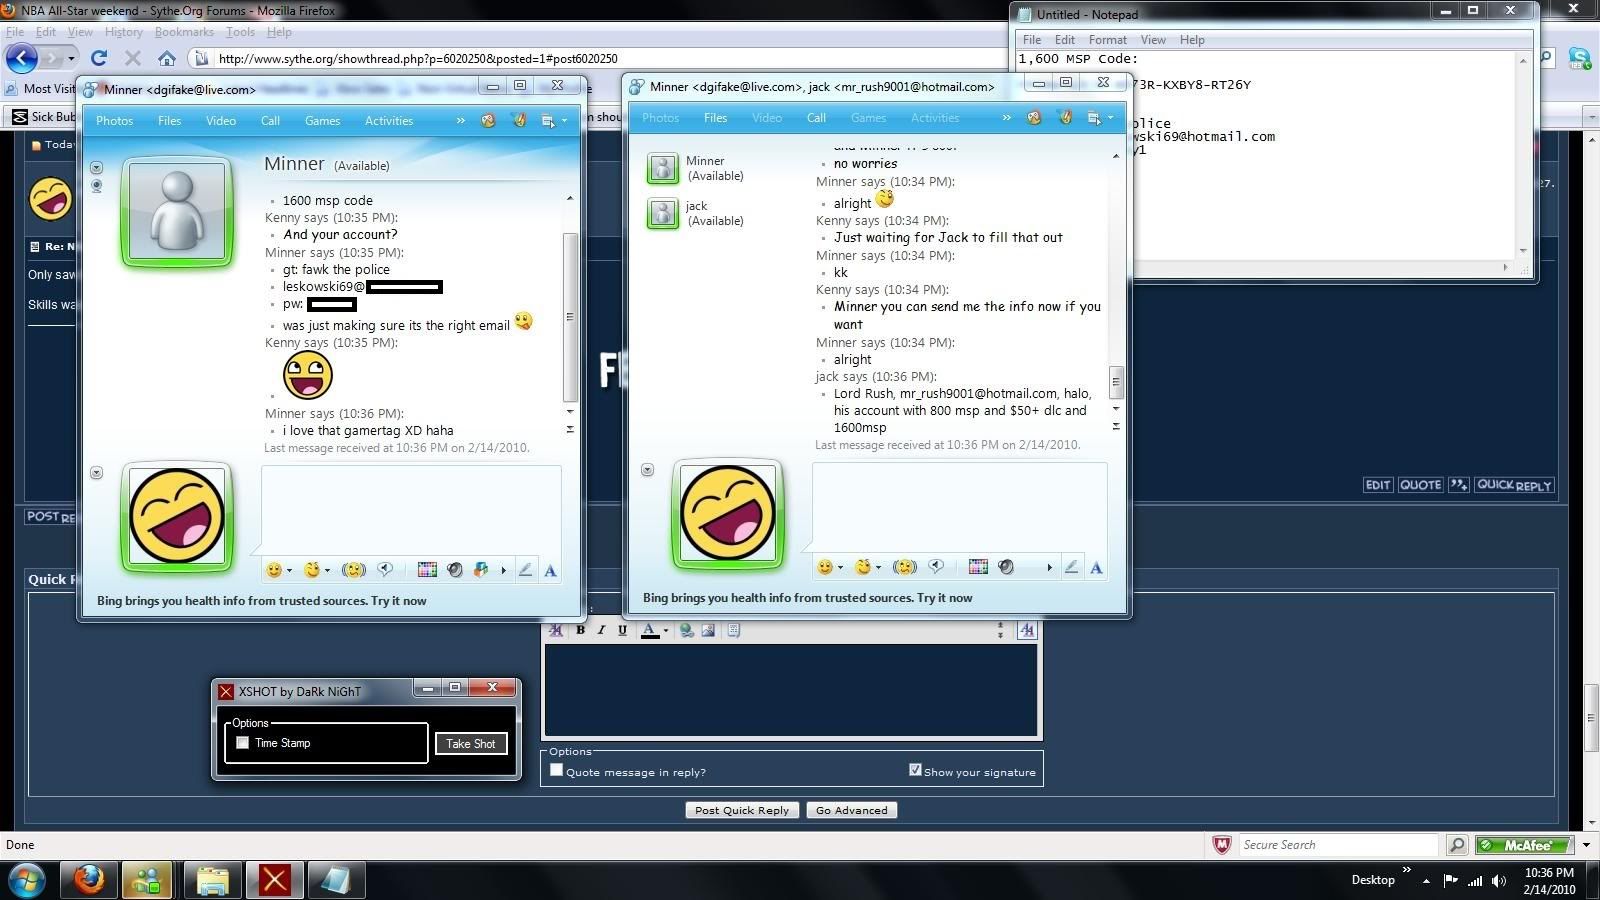This screenshot has height=900, width=1600.
Task: Click the QUOTE post button
Action: pyautogui.click(x=1420, y=485)
